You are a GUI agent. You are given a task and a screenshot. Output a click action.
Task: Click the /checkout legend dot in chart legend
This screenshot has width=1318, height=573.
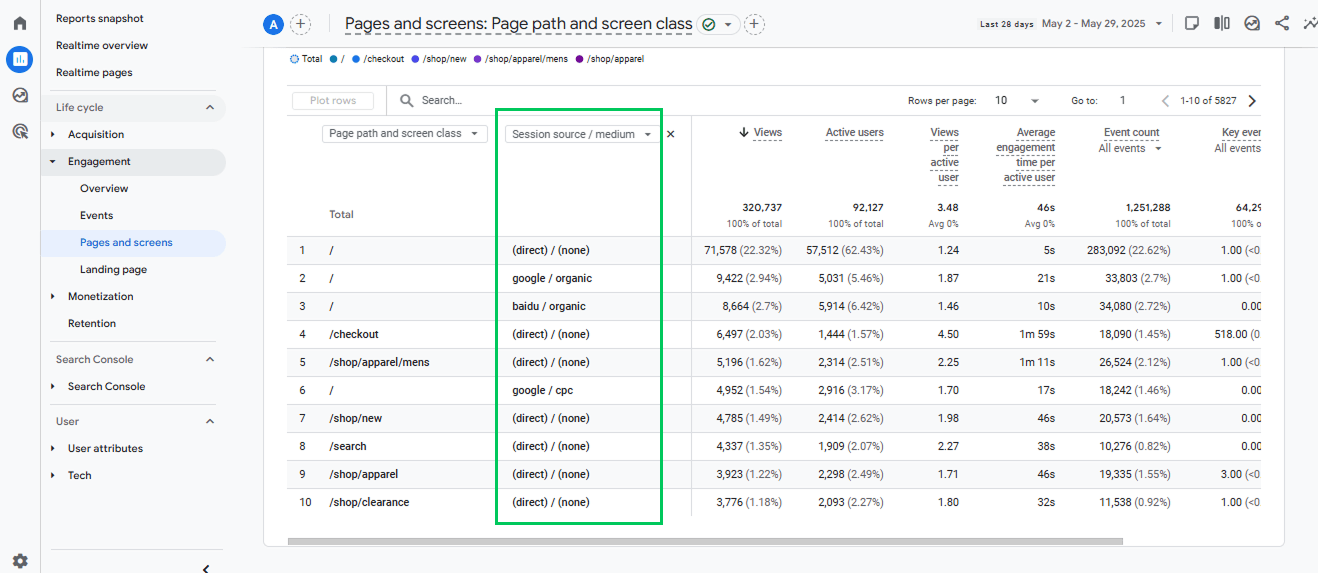356,59
